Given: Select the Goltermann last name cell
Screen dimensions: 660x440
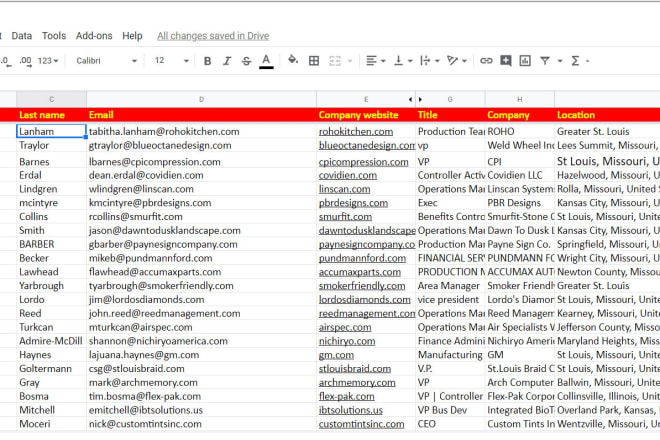Looking at the screenshot, I should (51, 369).
